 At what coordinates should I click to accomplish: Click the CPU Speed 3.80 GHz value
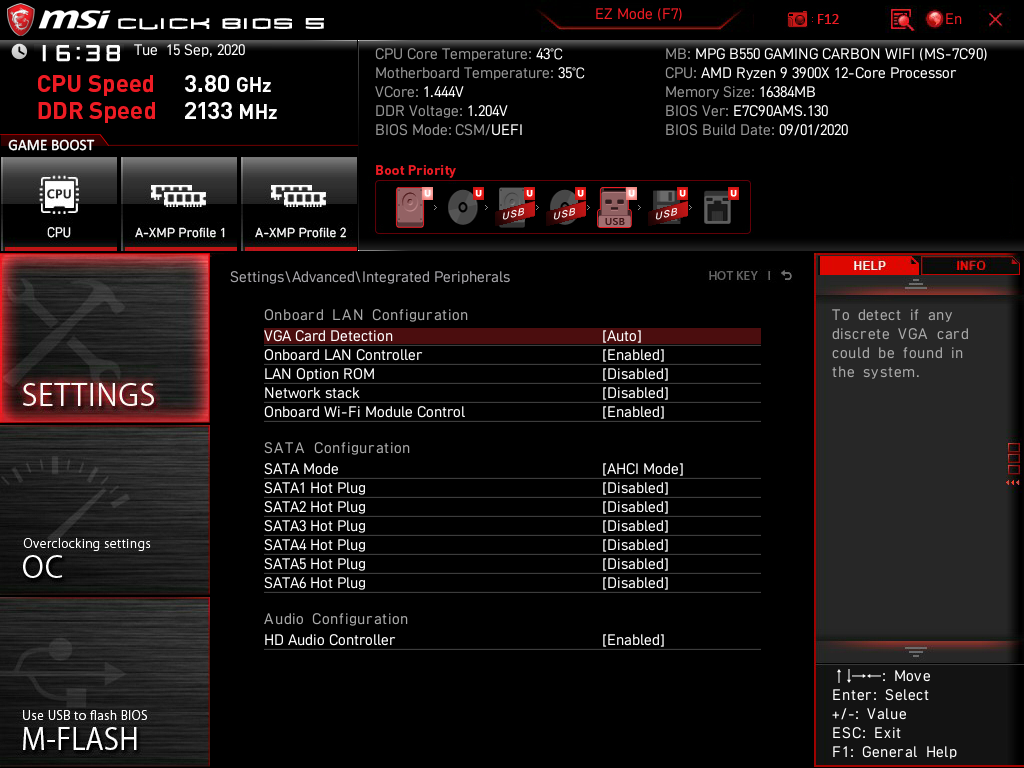(x=227, y=84)
